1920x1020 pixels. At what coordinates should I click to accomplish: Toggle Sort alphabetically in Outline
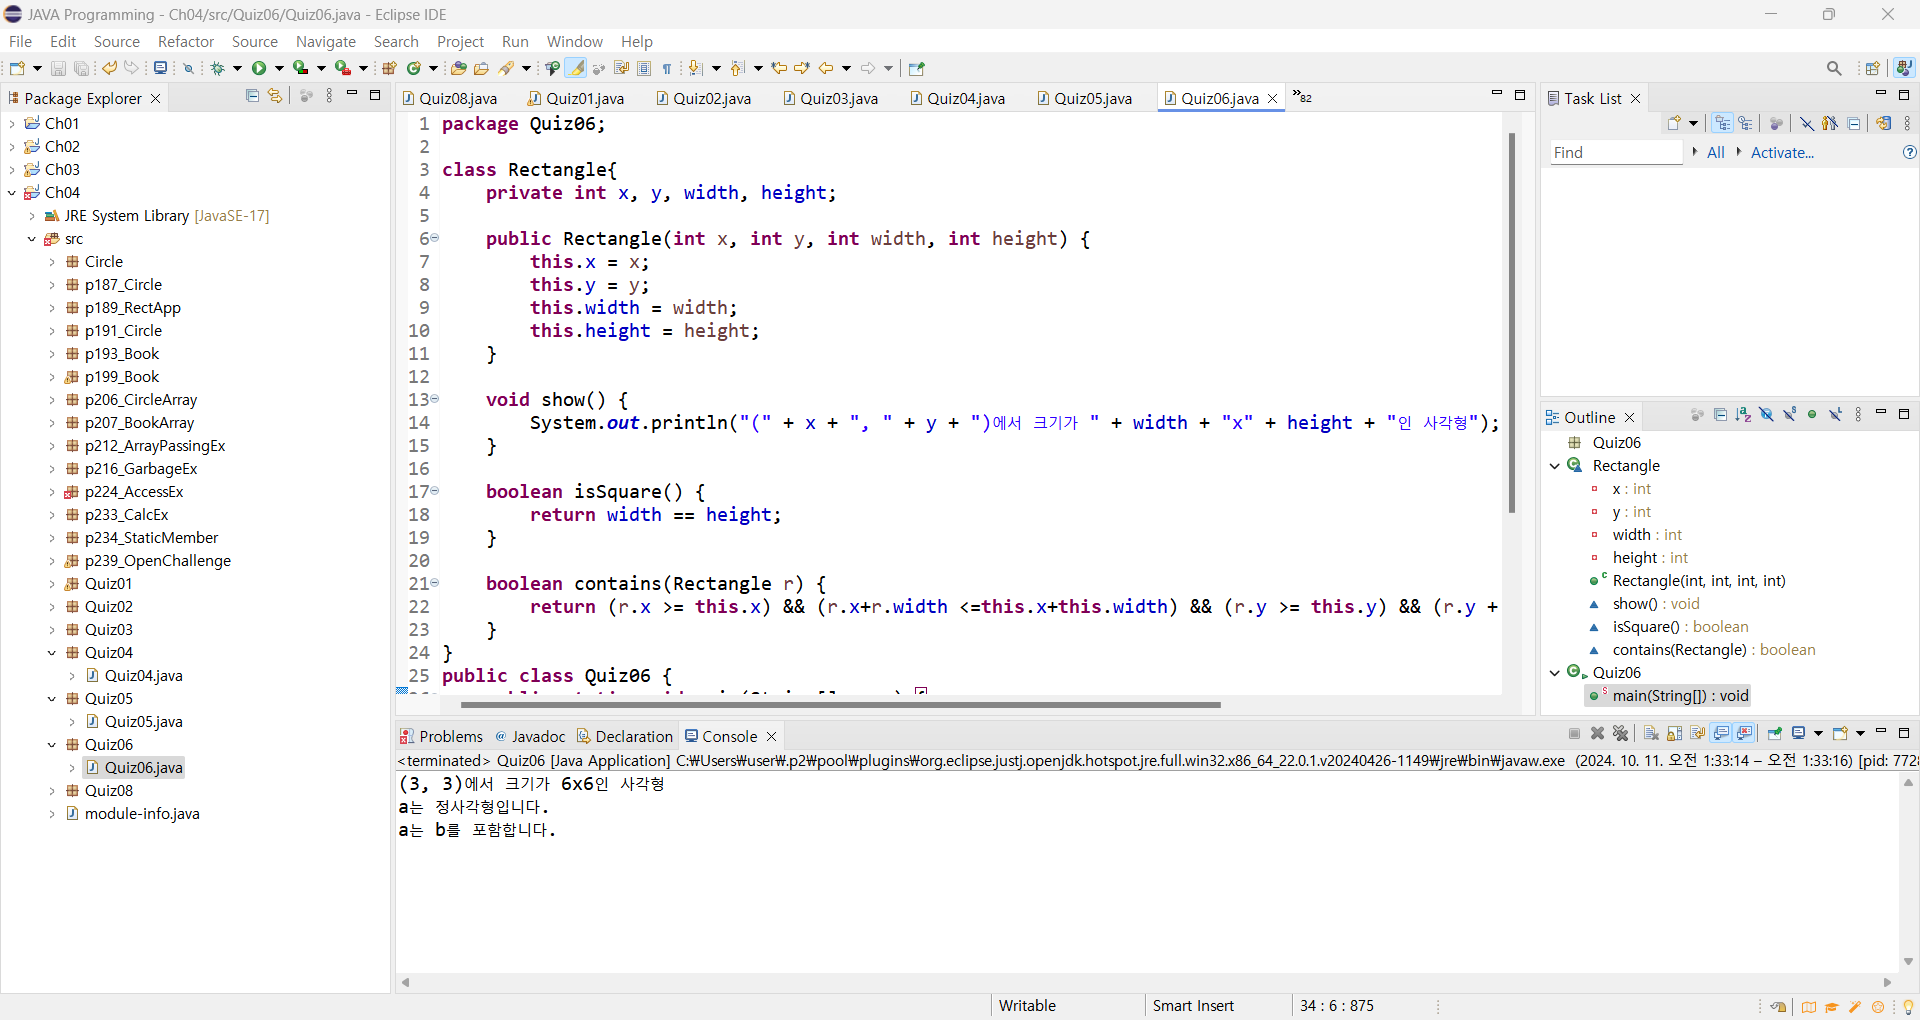pyautogui.click(x=1743, y=415)
